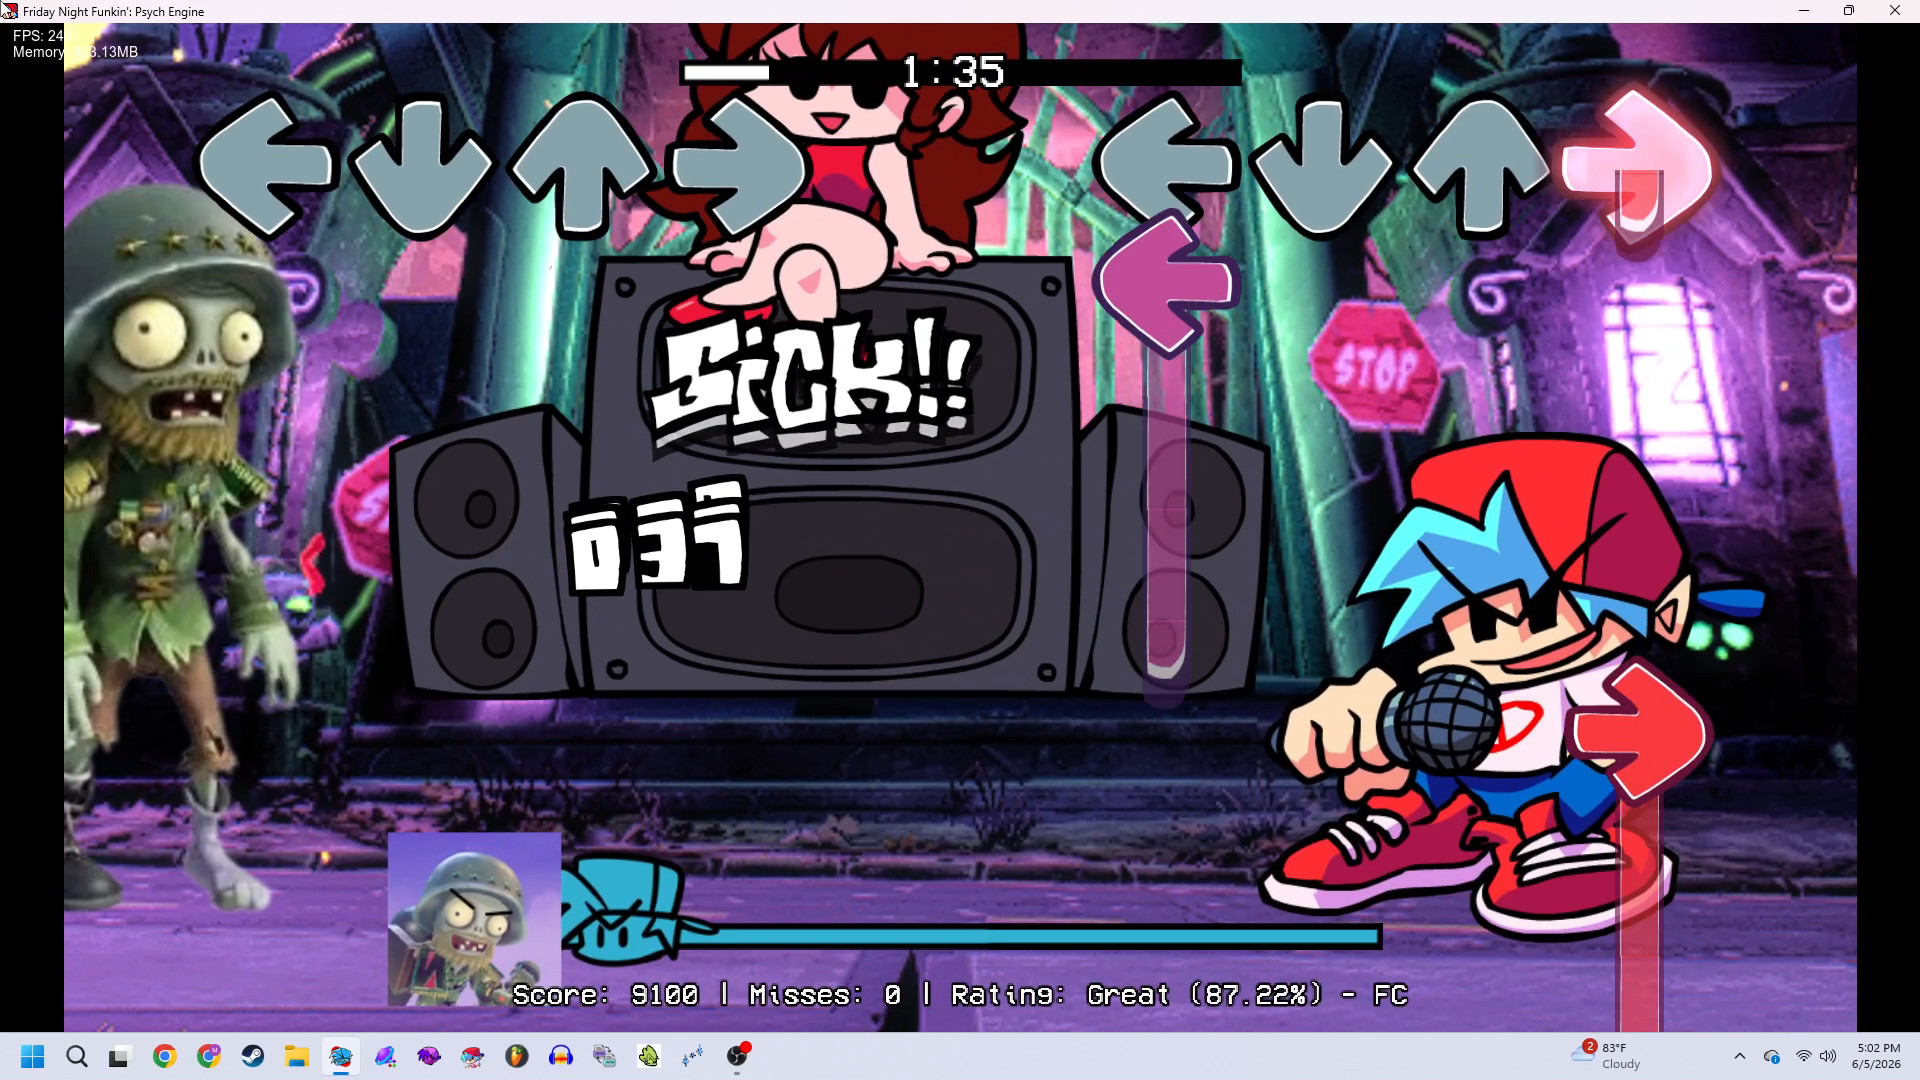Click the cyan health bar

pyautogui.click(x=1030, y=937)
